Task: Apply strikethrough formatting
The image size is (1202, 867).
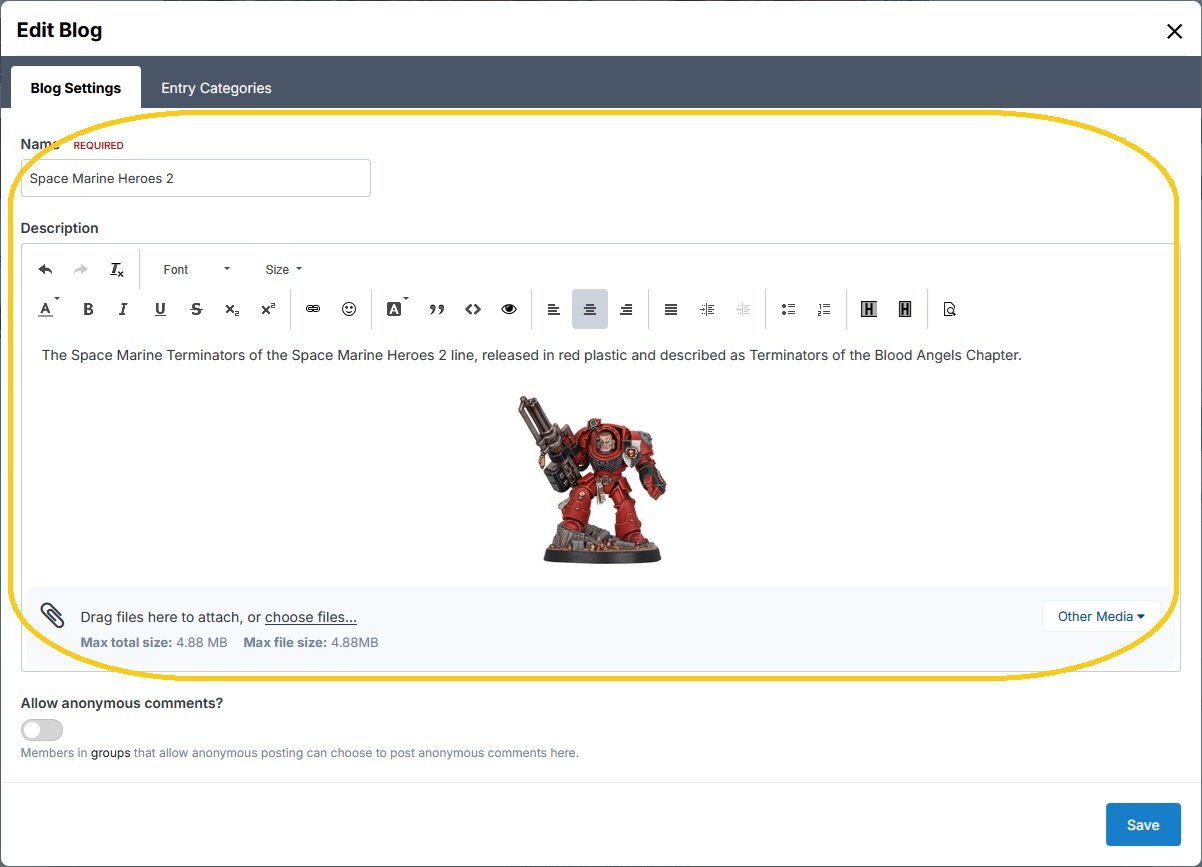Action: (x=196, y=310)
